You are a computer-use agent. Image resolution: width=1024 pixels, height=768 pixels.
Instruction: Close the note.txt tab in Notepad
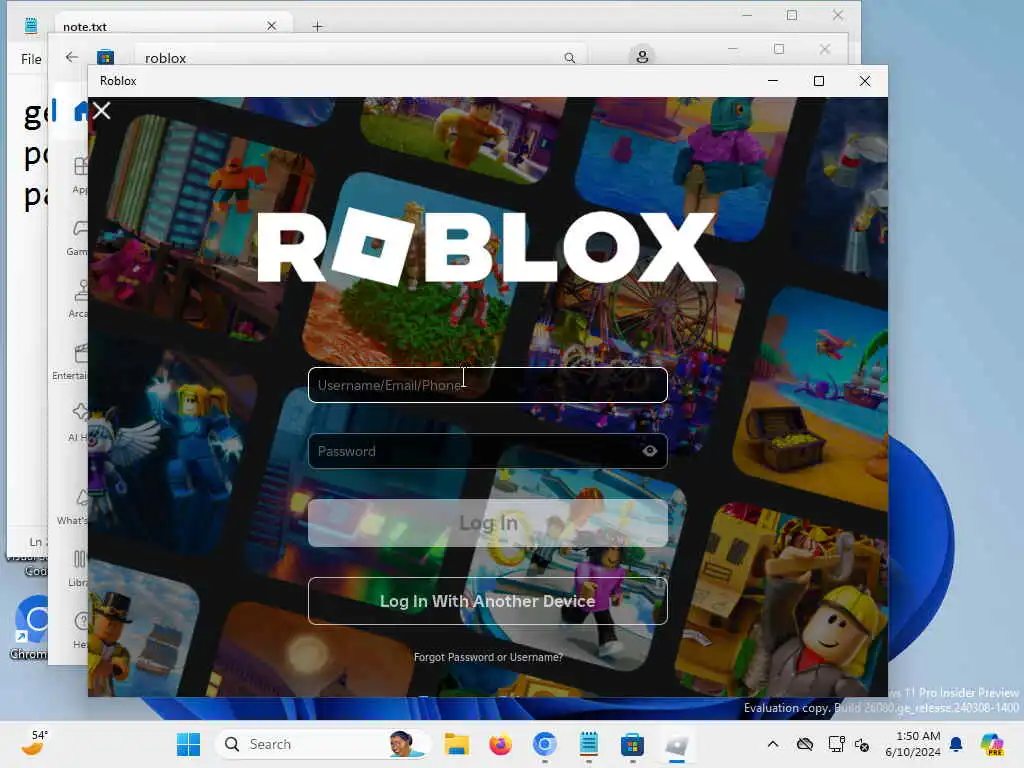click(x=272, y=26)
